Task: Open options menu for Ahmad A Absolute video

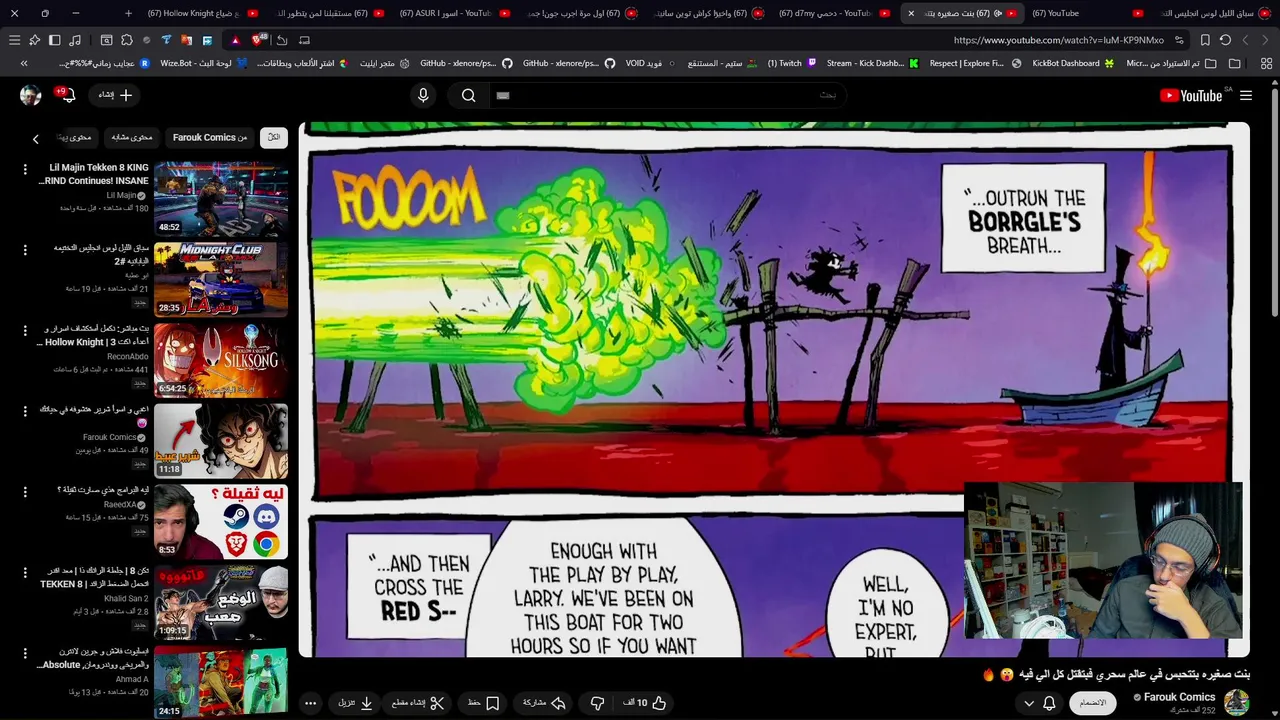Action: [25, 653]
